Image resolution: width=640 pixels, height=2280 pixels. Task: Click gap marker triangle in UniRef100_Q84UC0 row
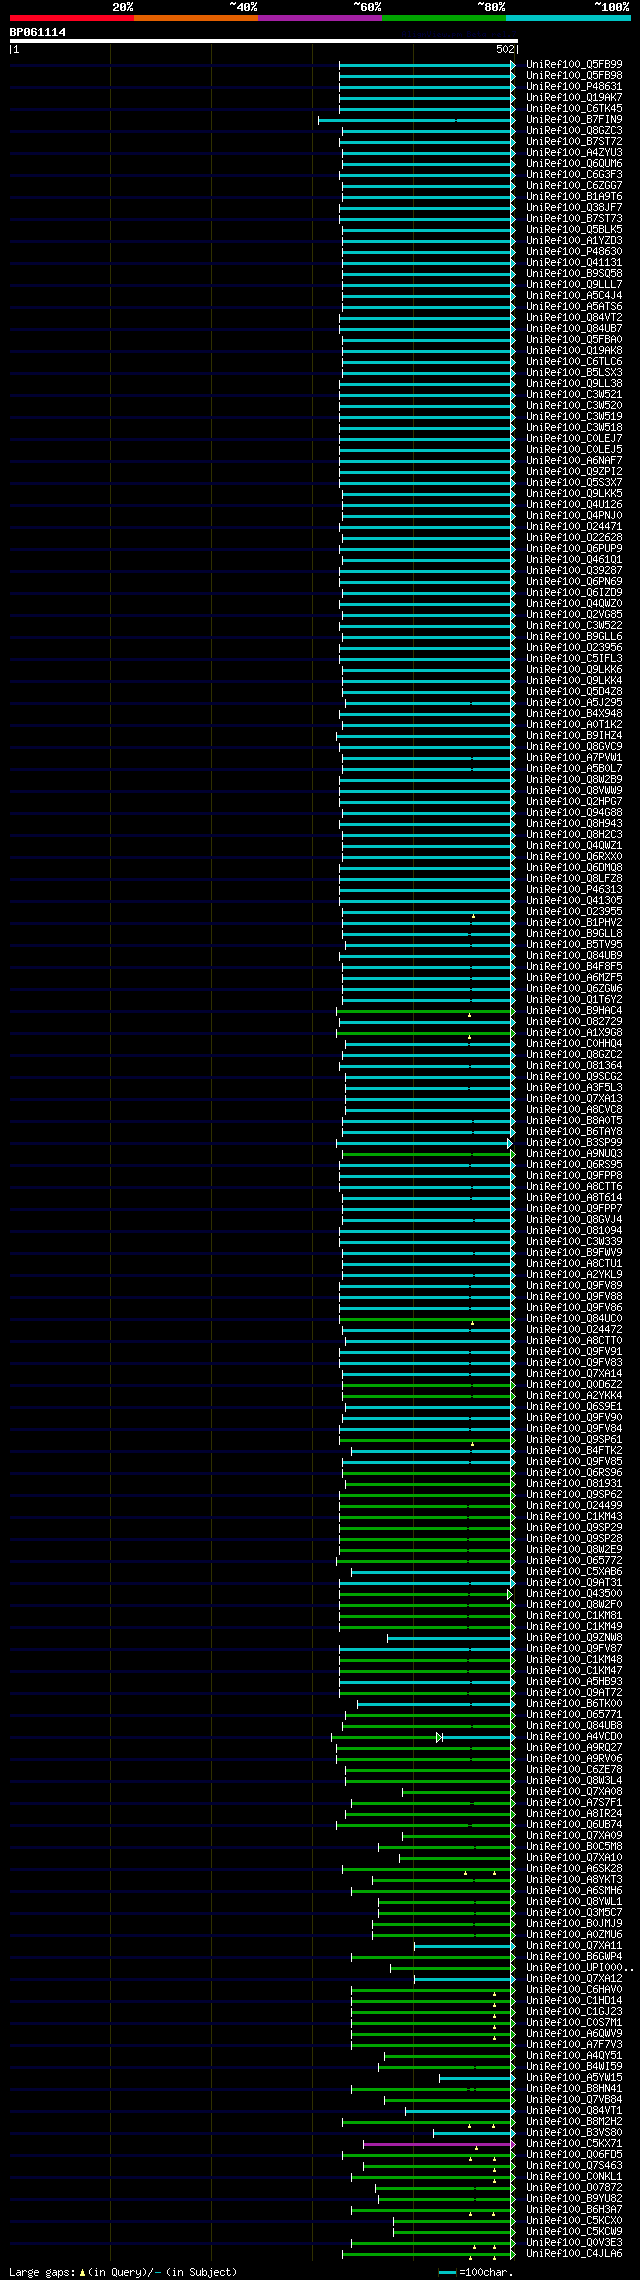[473, 1322]
